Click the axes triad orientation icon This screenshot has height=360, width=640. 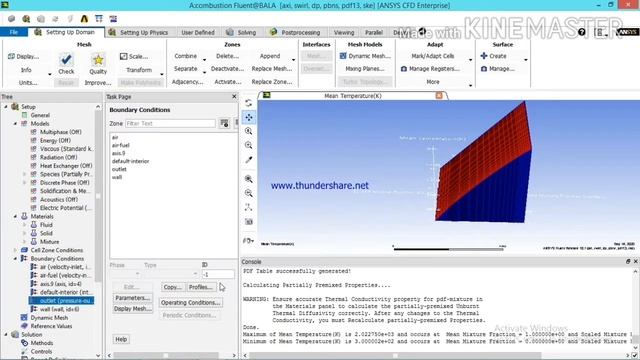click(249, 207)
